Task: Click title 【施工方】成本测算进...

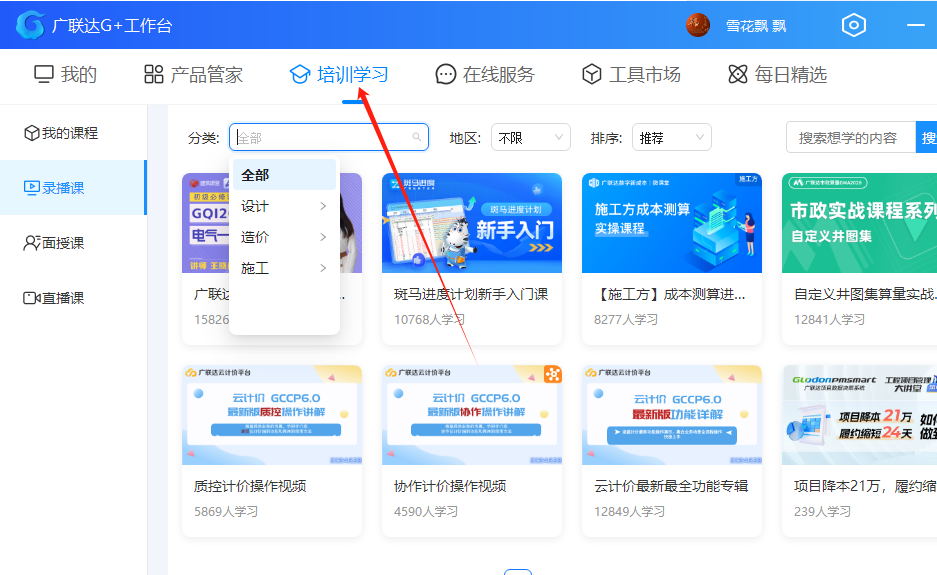Action: [x=669, y=294]
